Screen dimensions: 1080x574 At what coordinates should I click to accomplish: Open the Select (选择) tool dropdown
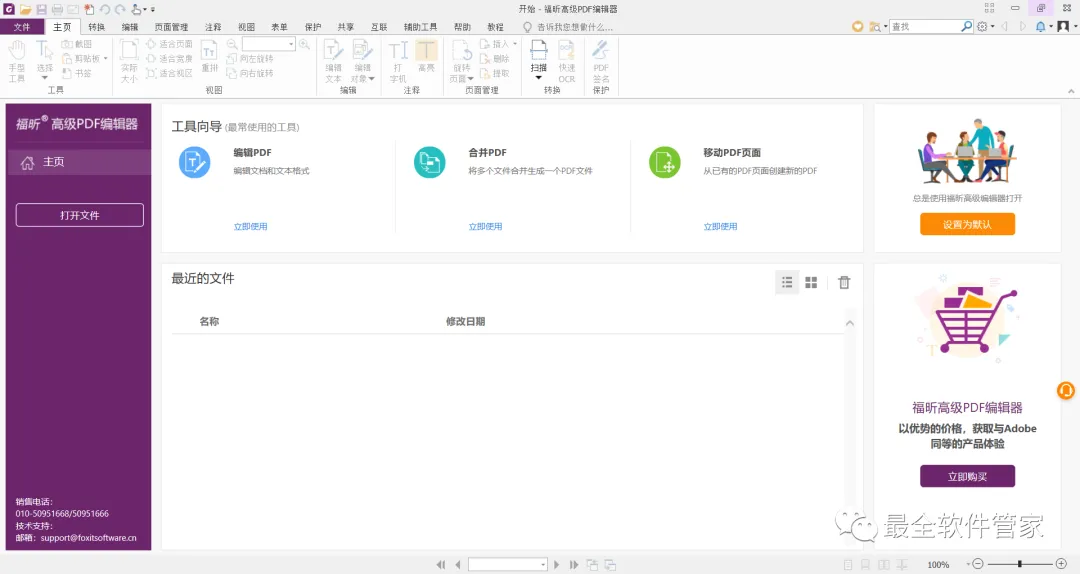point(45,77)
